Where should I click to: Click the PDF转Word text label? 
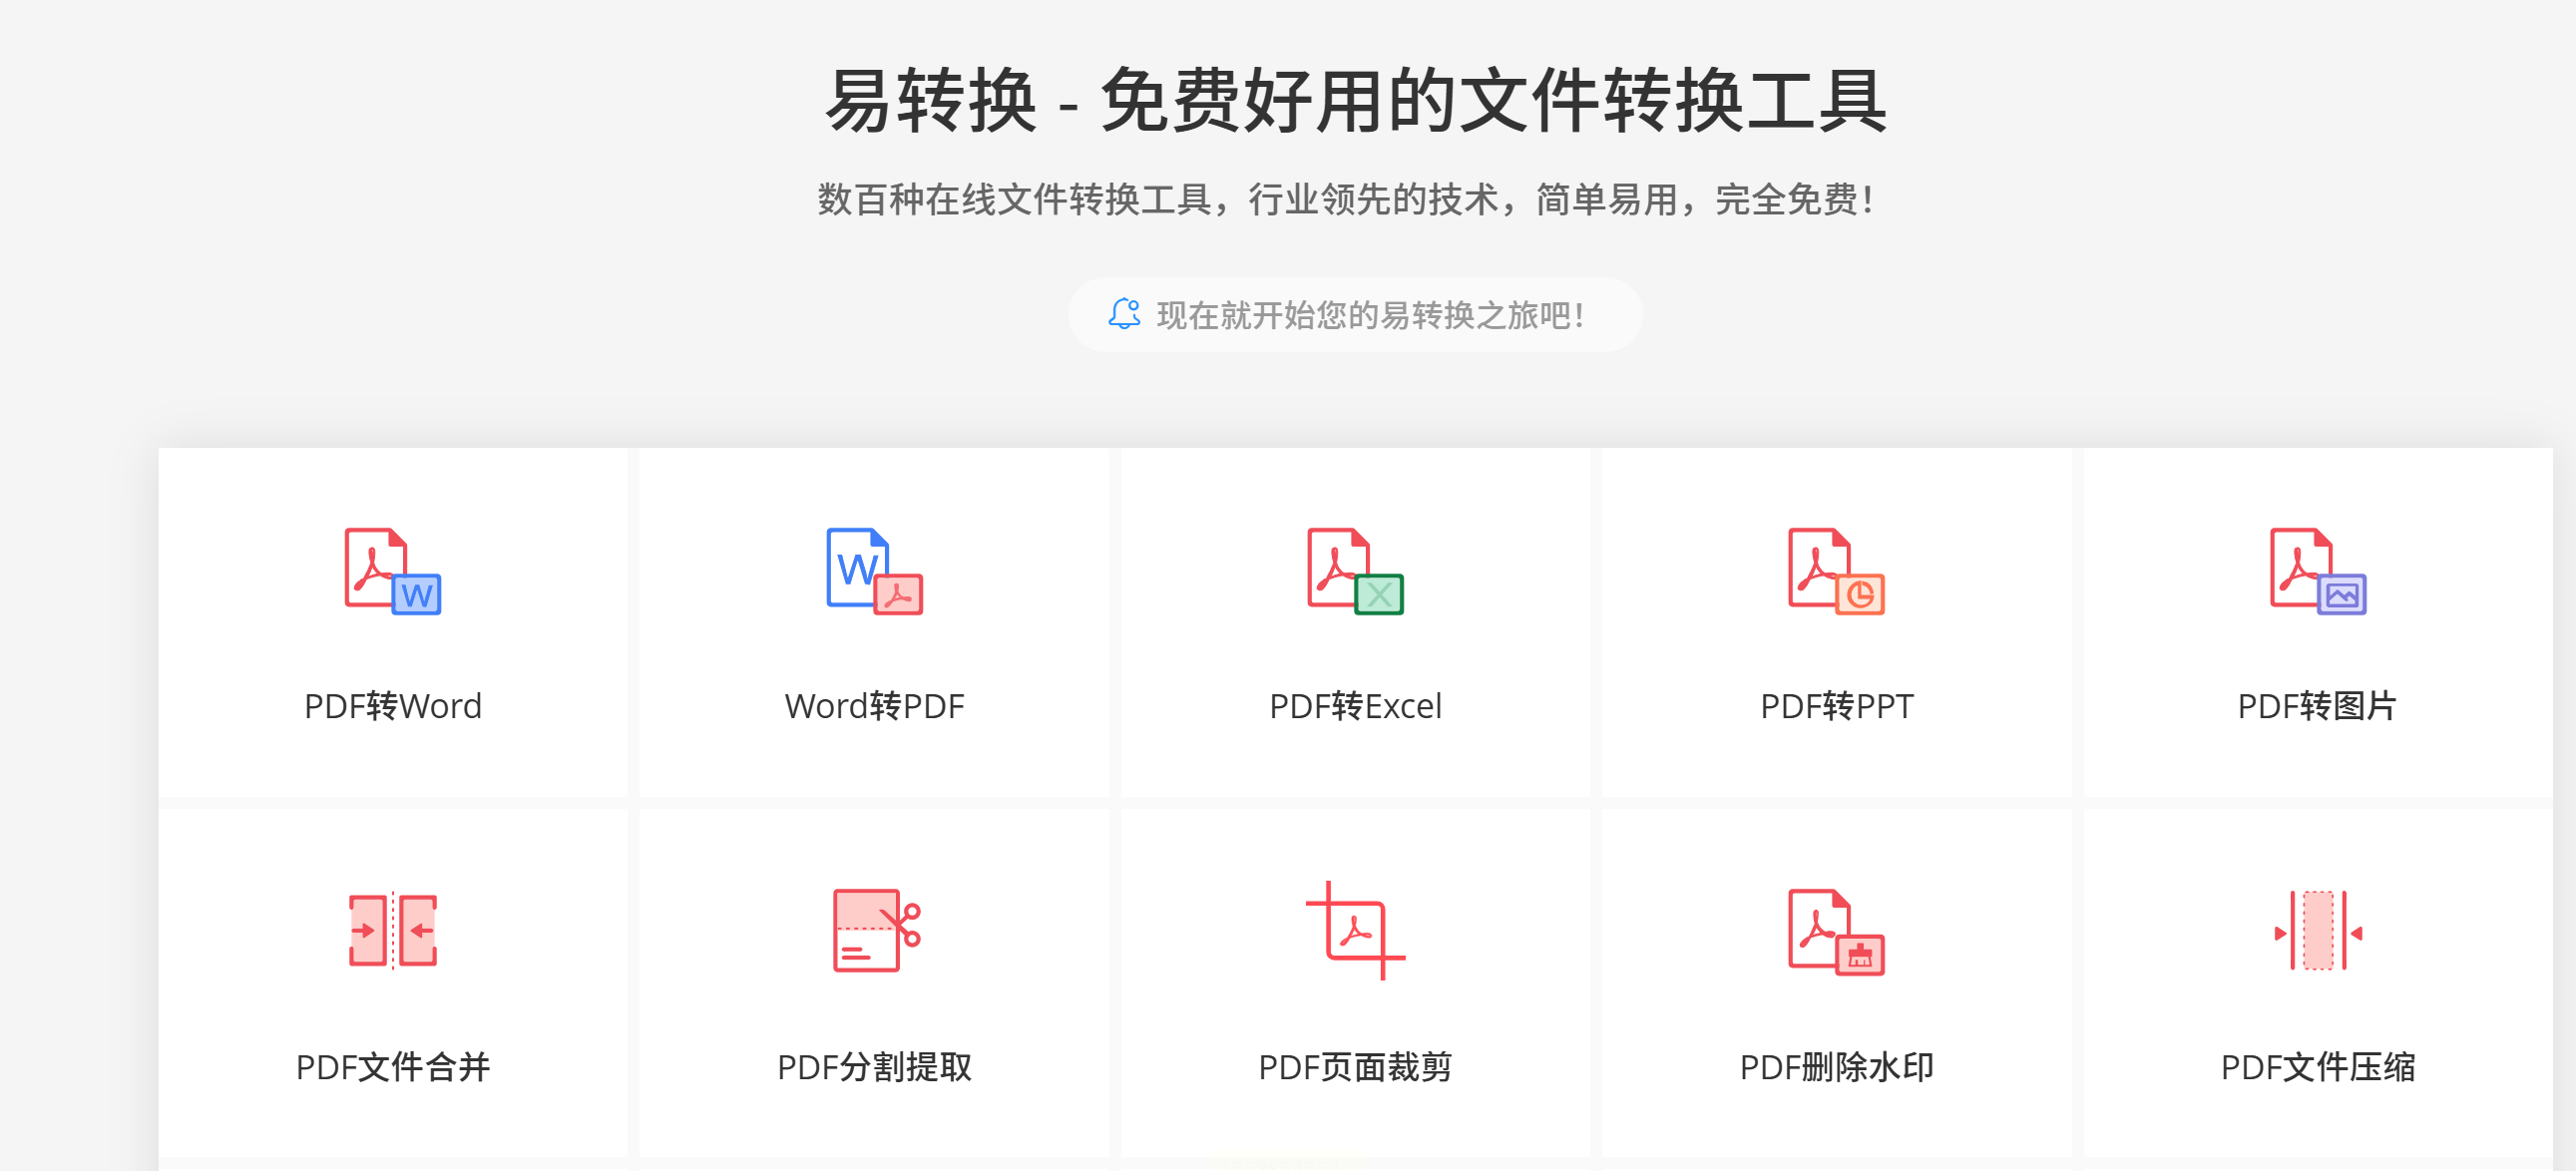[392, 706]
